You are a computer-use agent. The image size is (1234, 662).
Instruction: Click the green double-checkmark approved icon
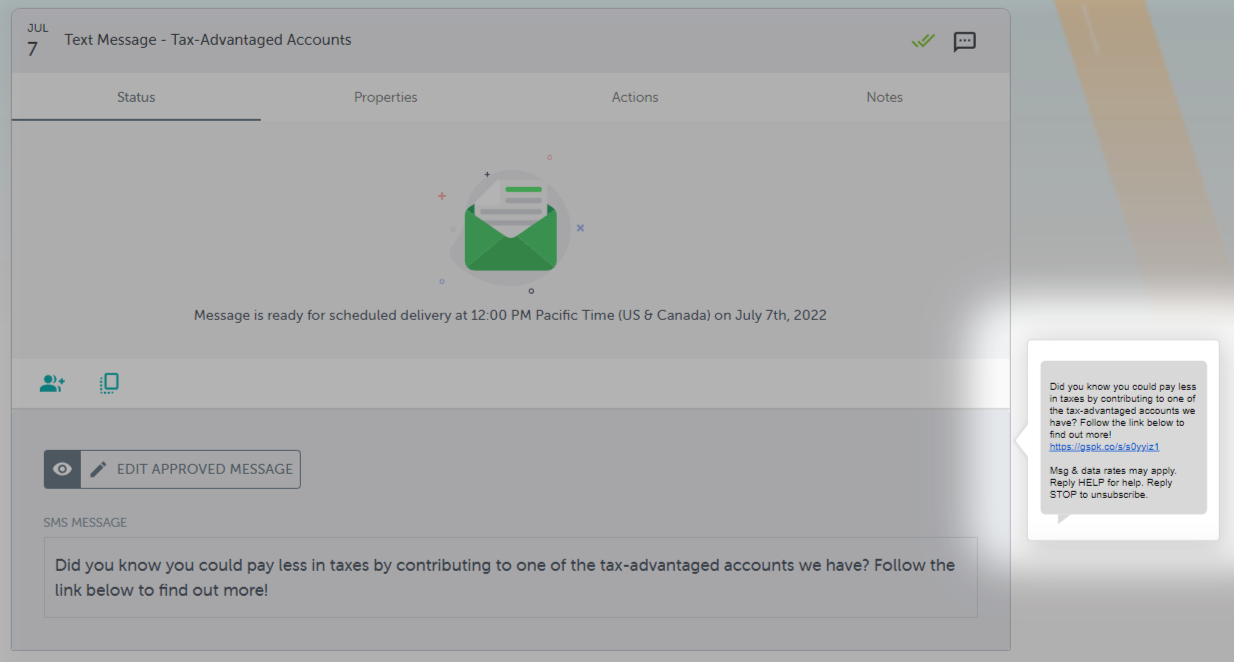click(922, 41)
